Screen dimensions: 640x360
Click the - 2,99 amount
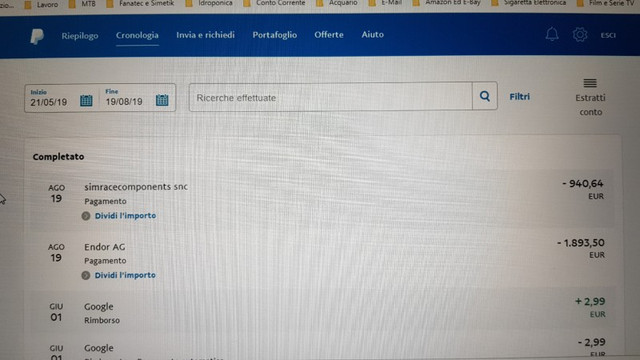tap(591, 342)
